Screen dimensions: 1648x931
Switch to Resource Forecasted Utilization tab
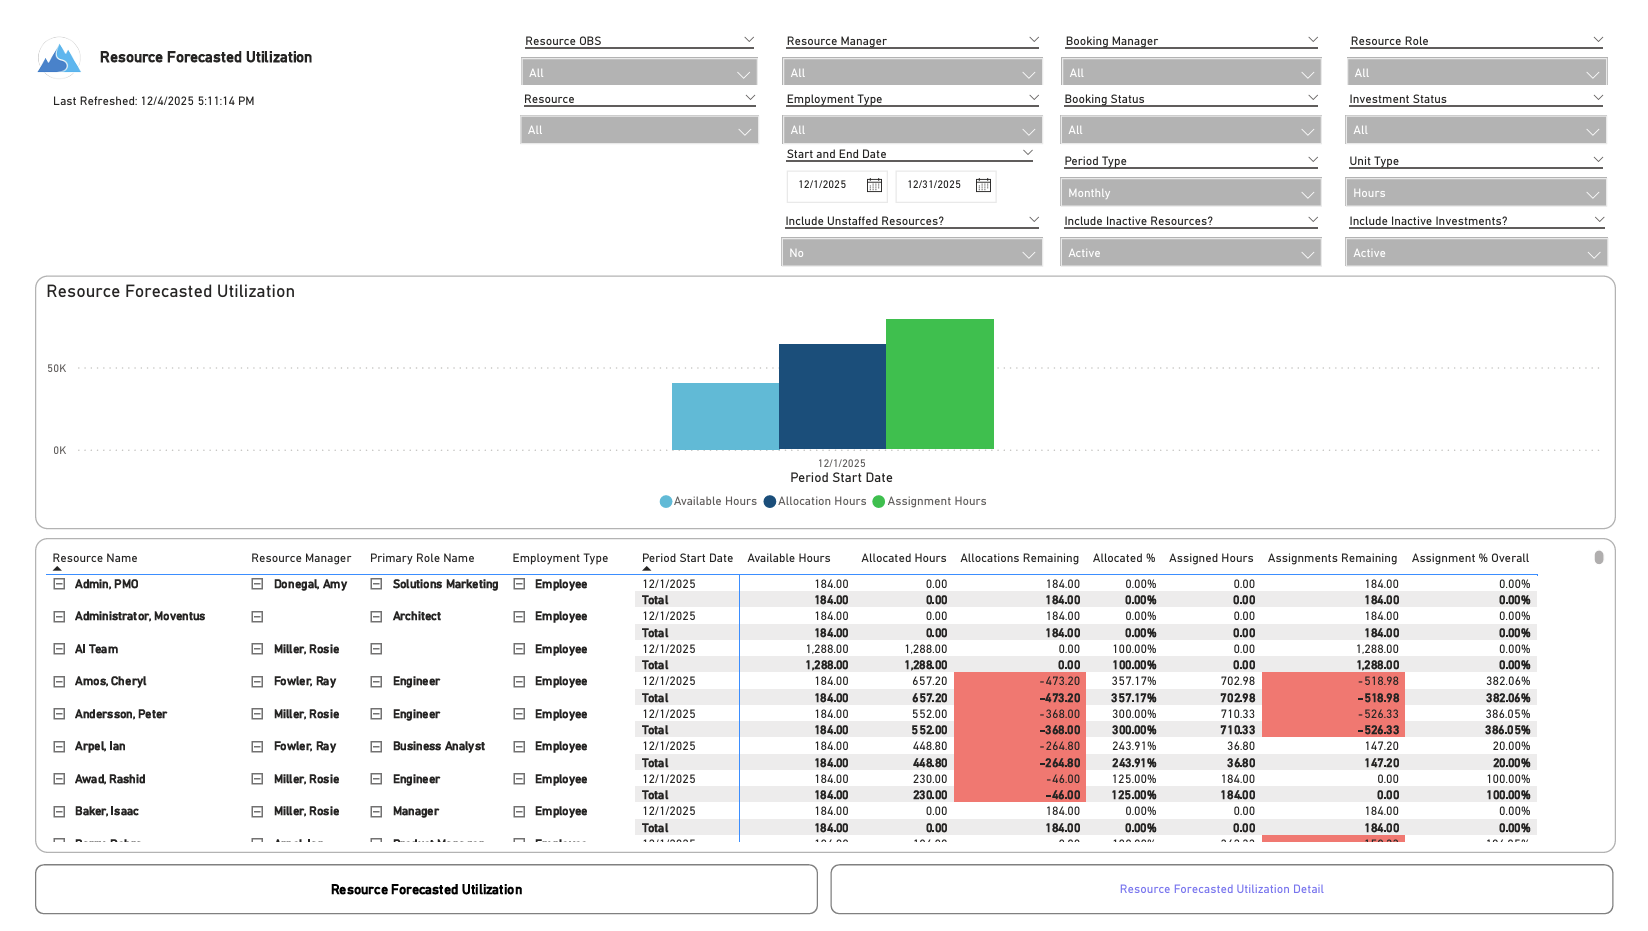(x=426, y=889)
